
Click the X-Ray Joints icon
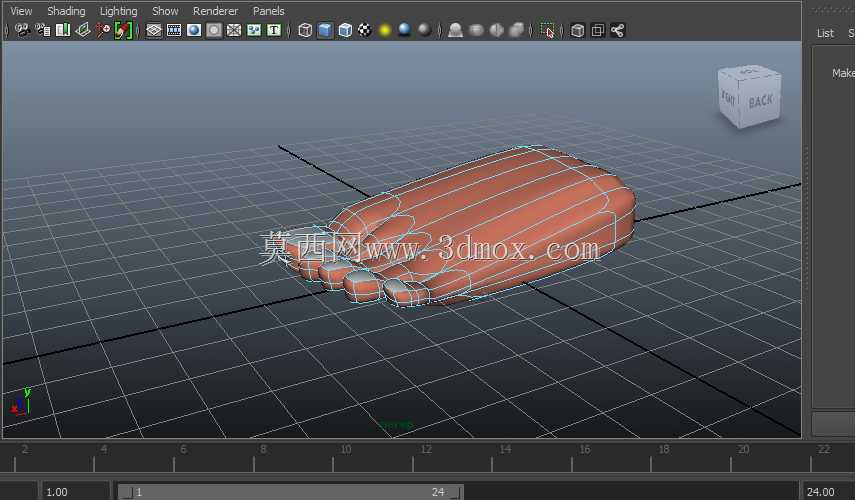pyautogui.click(x=618, y=30)
